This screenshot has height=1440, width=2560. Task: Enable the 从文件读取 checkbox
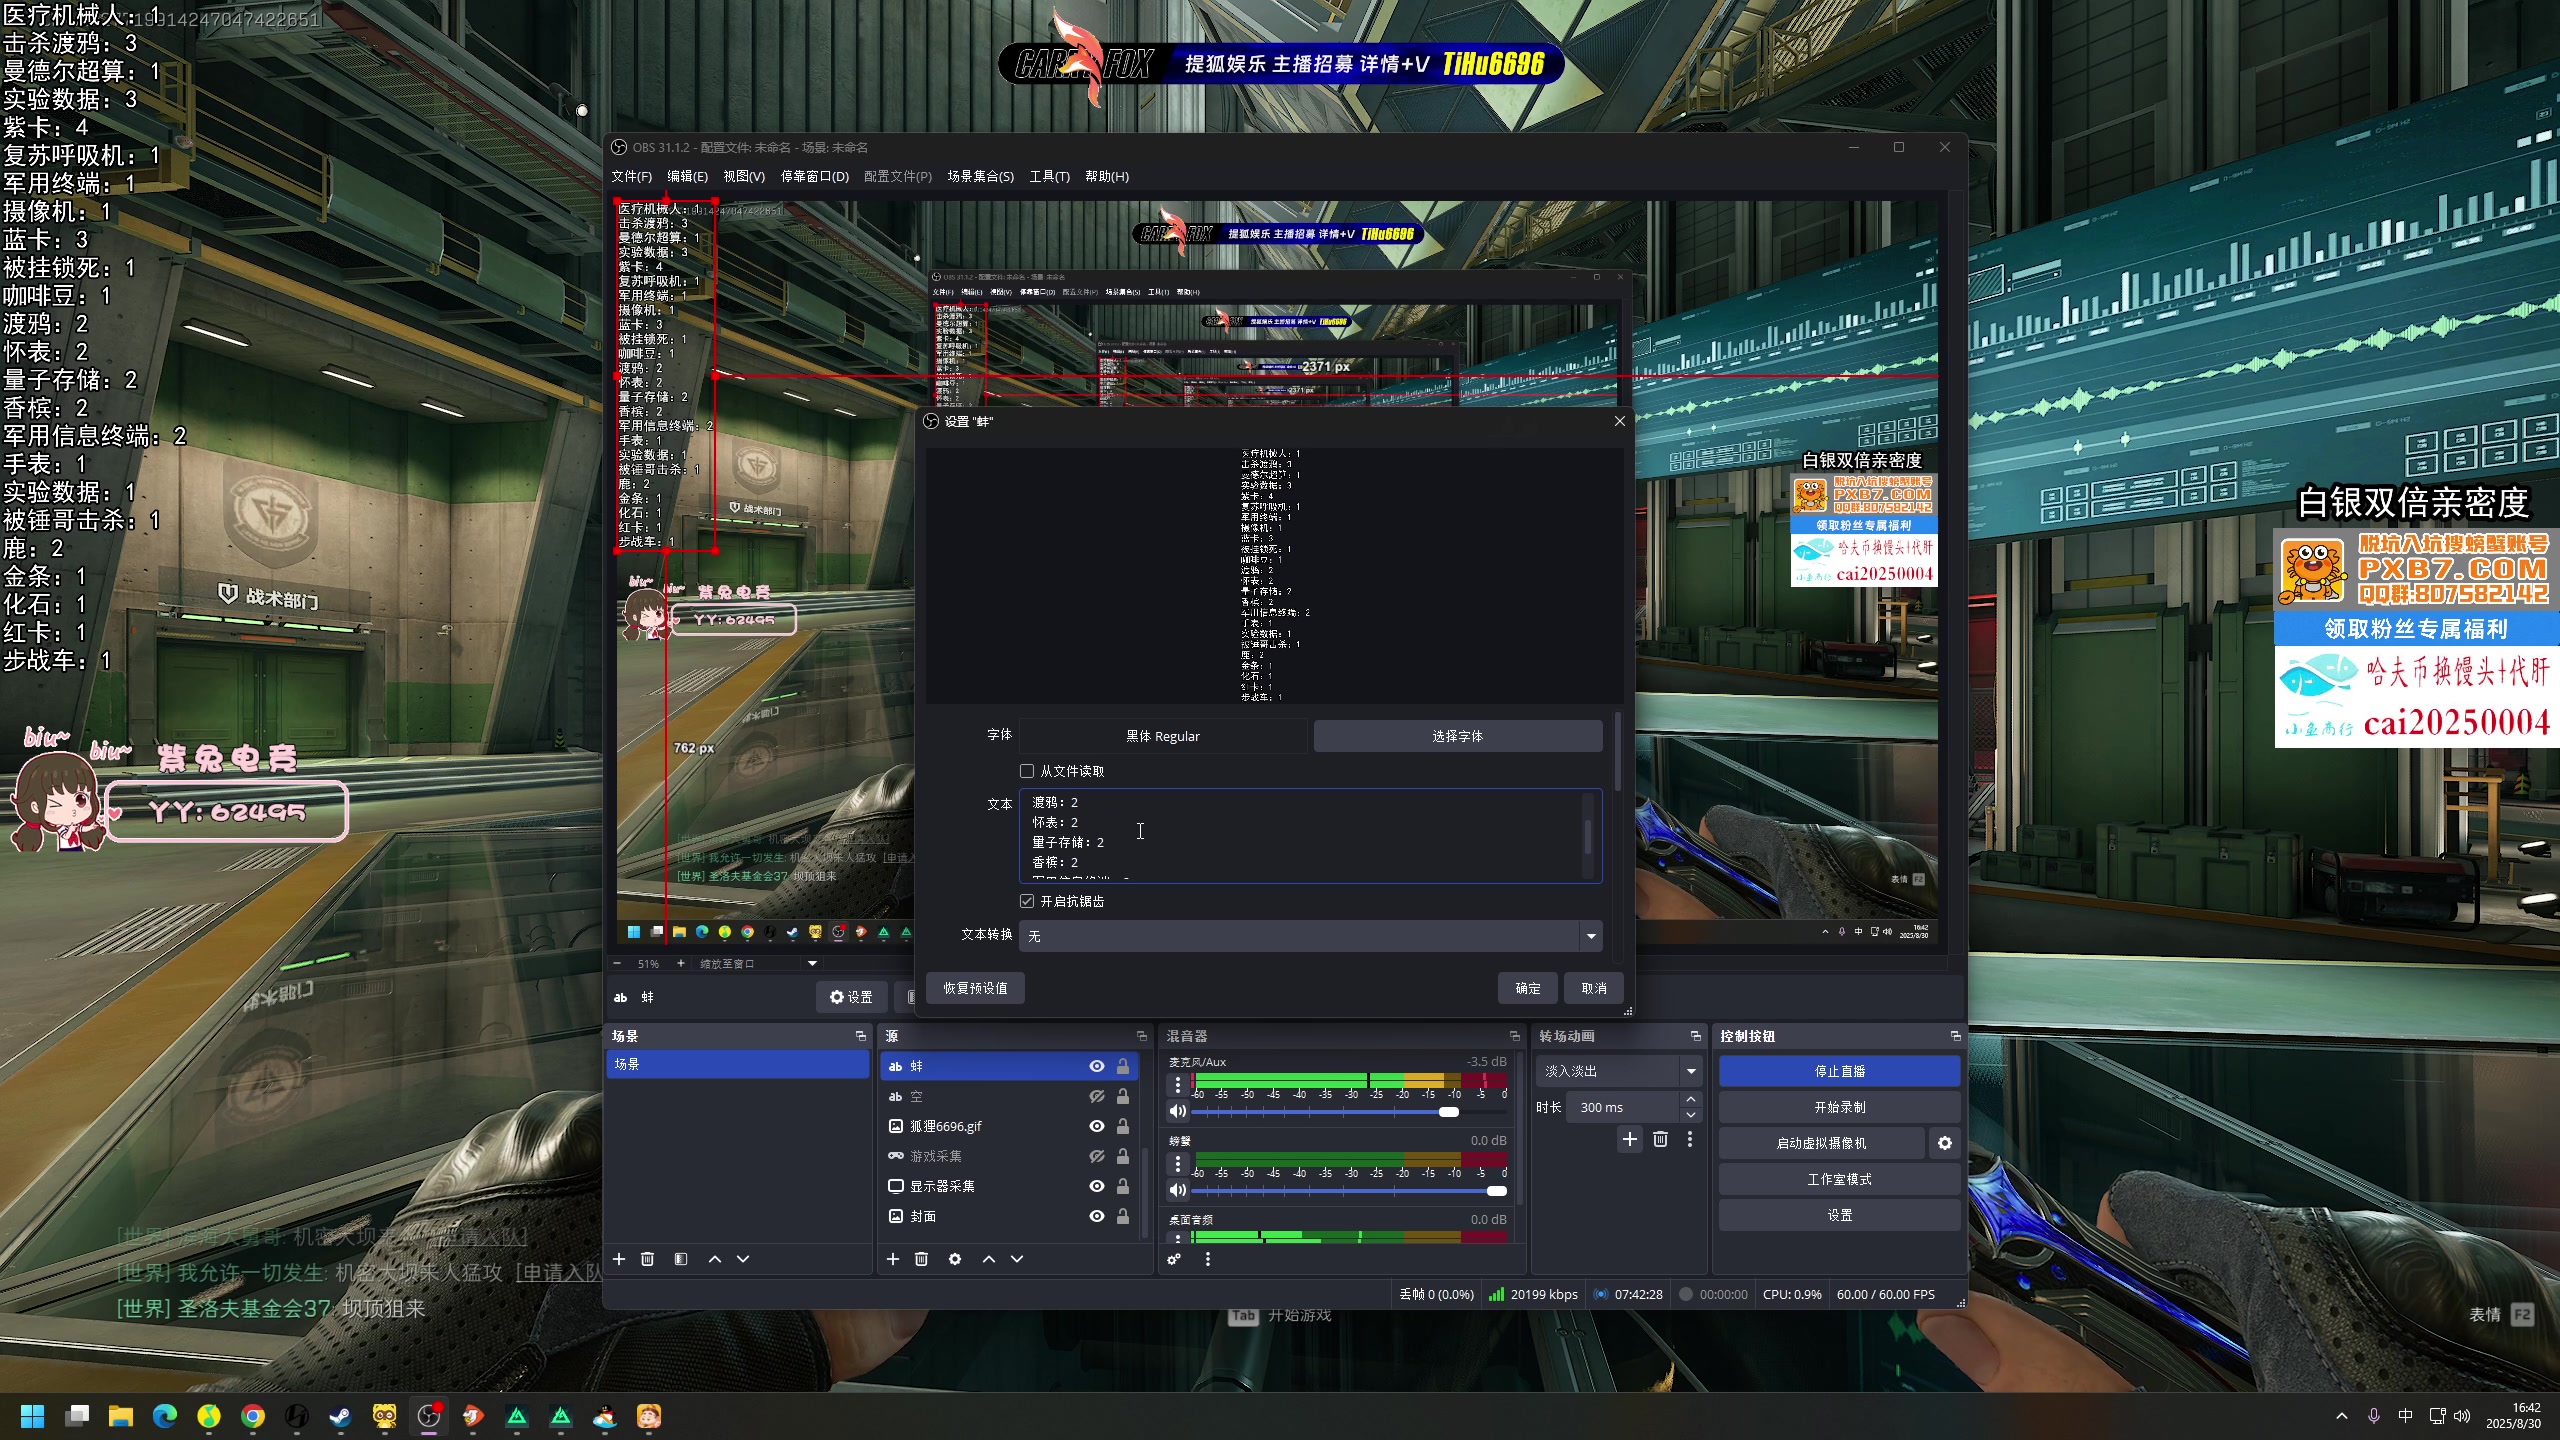1027,771
